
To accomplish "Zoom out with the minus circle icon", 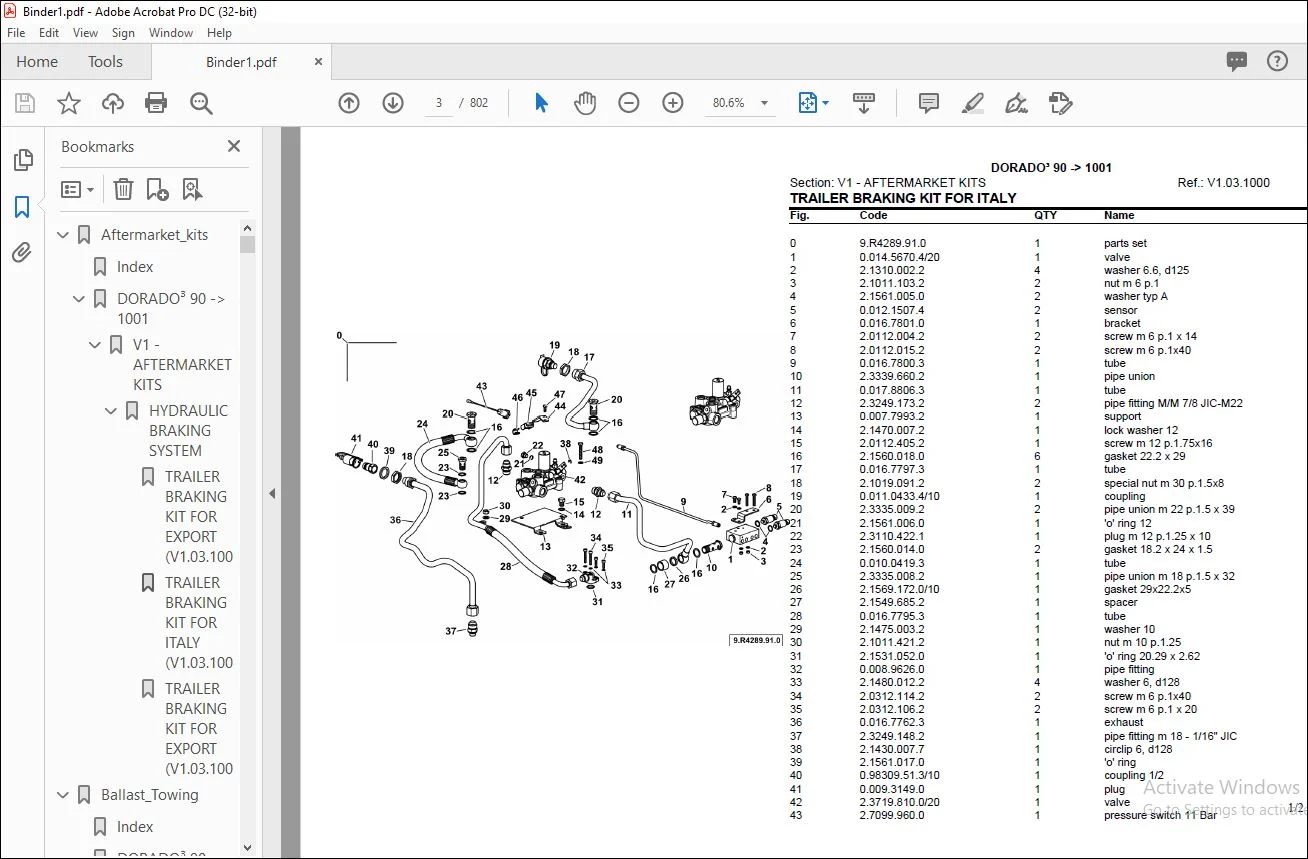I will [x=629, y=103].
